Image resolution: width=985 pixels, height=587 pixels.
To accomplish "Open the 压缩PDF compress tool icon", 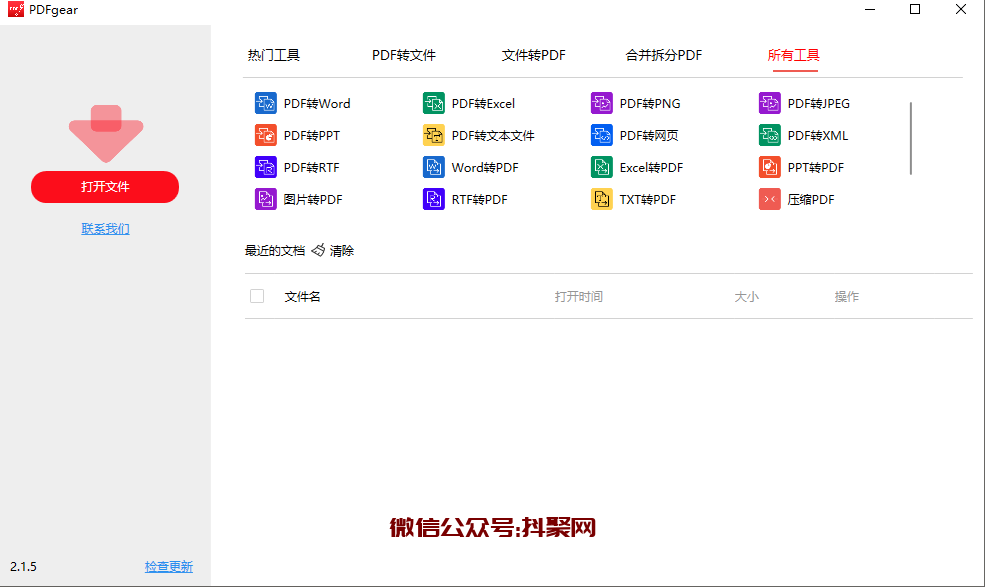I will click(x=770, y=199).
